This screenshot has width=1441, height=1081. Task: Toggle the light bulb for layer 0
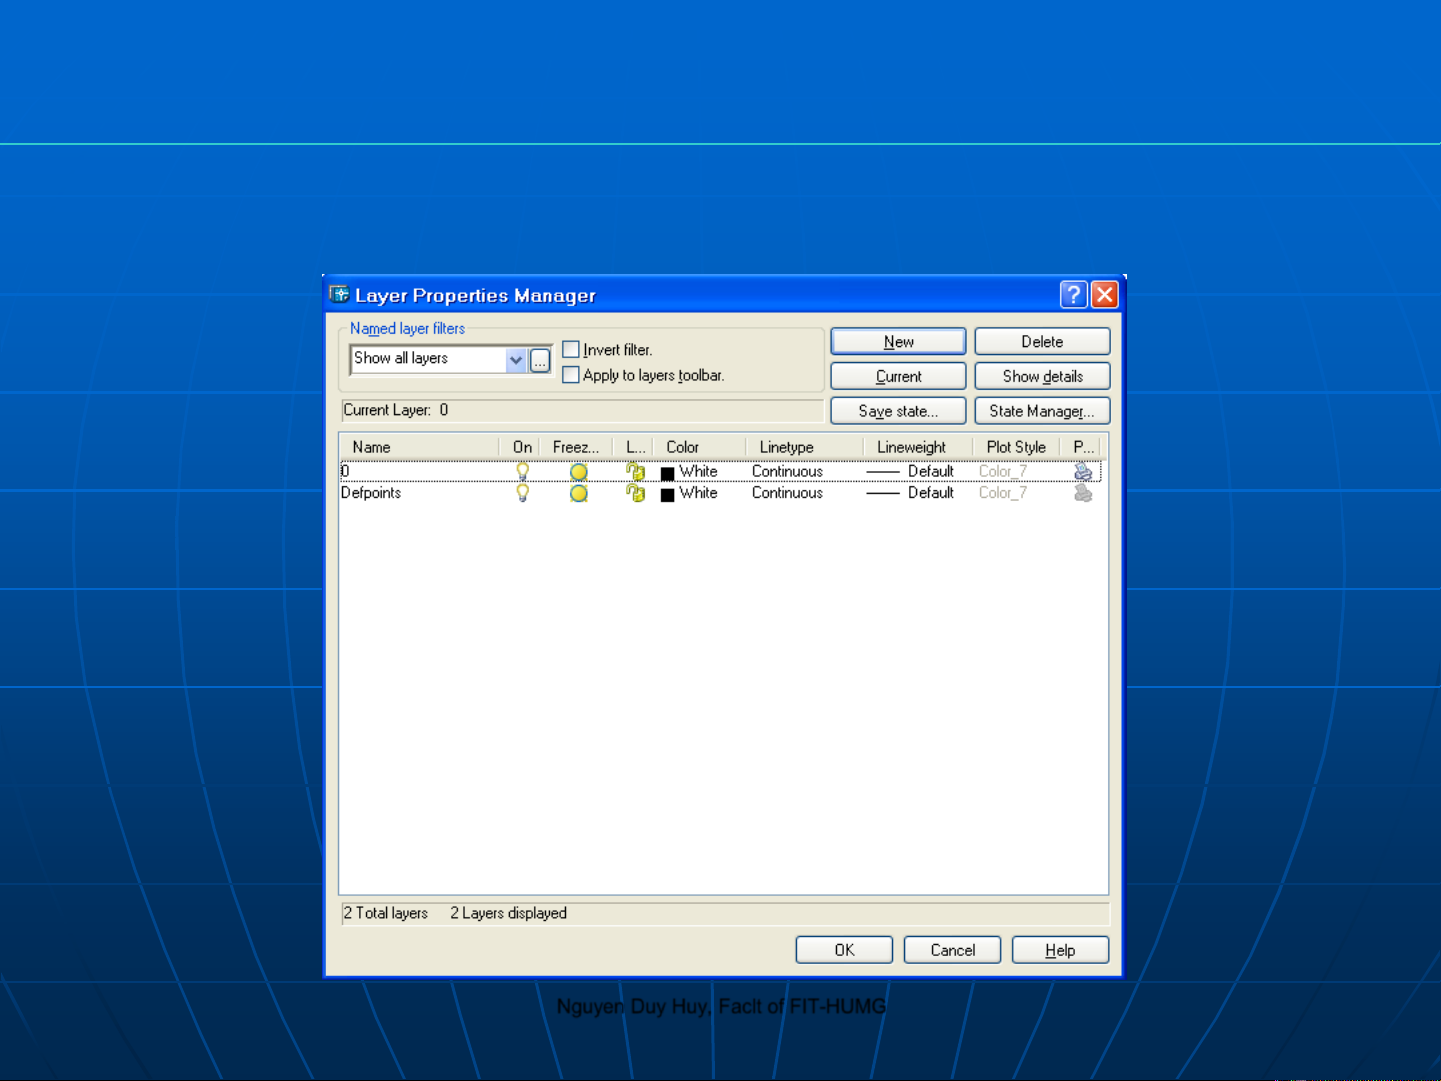pyautogui.click(x=522, y=471)
